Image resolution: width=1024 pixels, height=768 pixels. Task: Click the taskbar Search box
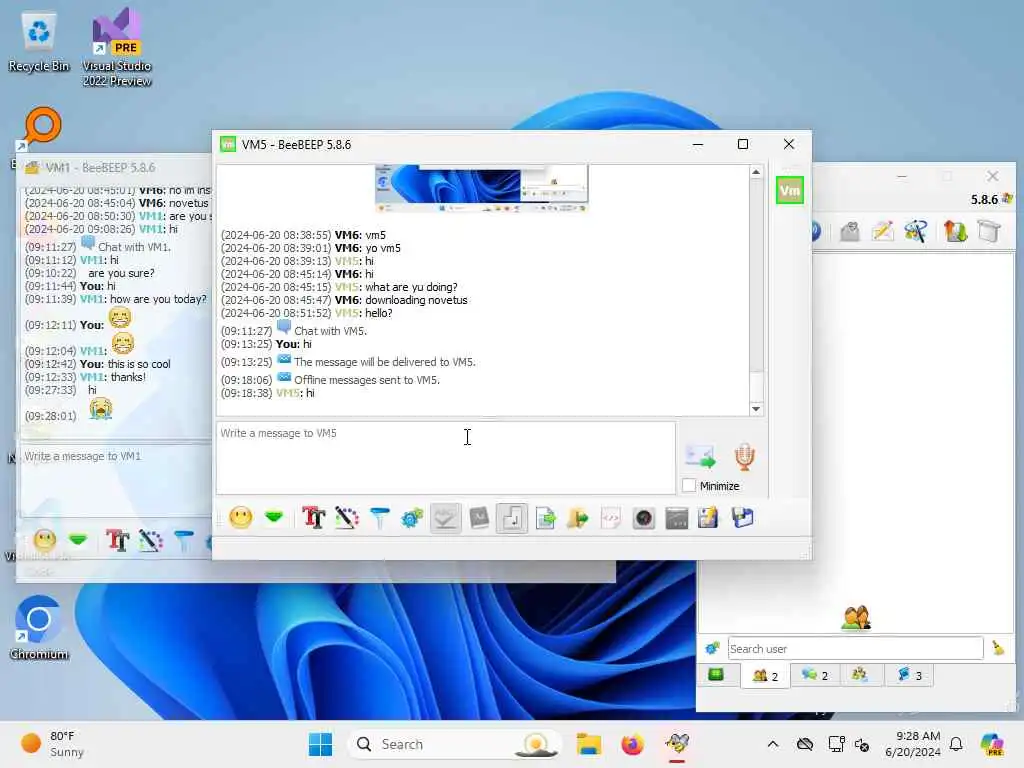(455, 744)
